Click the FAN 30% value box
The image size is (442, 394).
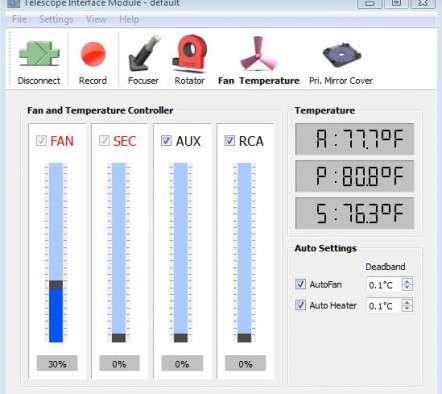(57, 363)
